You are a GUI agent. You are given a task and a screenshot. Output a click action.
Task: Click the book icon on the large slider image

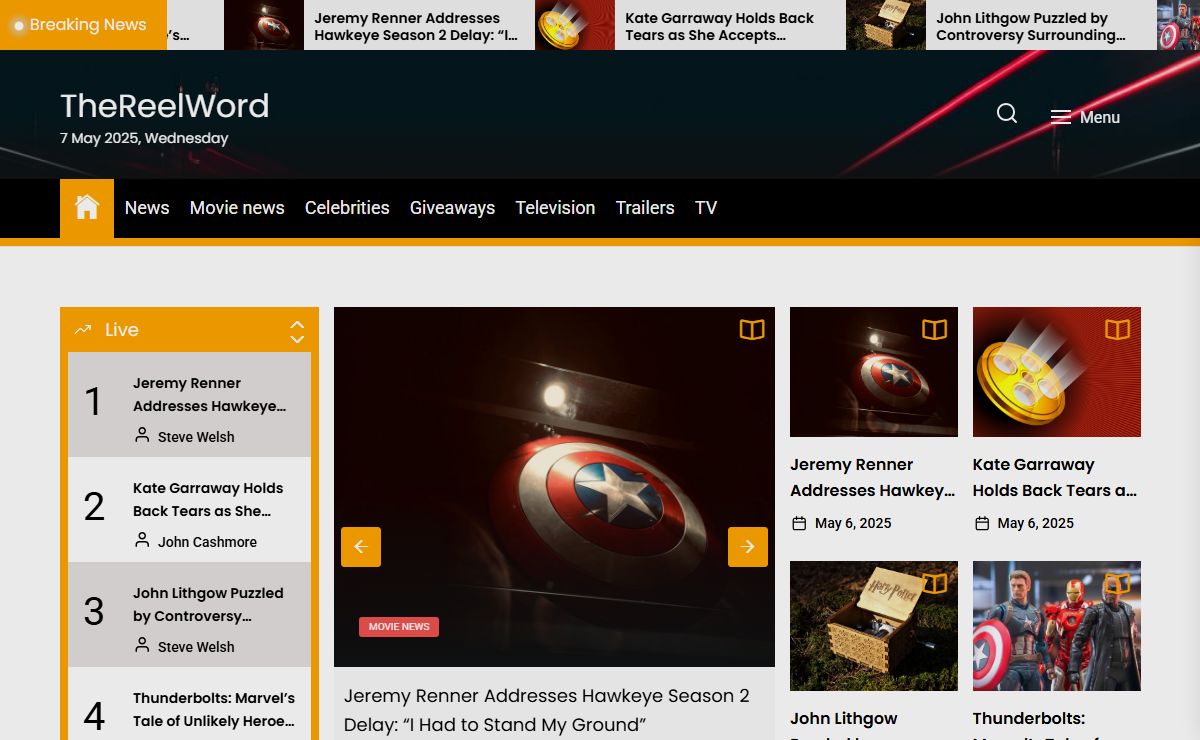752,330
